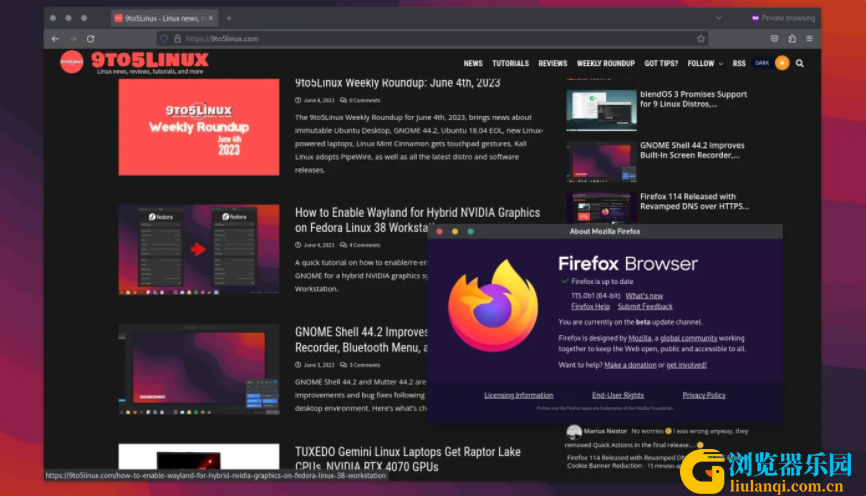Open the RSS menu item
The image size is (866, 496).
739,64
